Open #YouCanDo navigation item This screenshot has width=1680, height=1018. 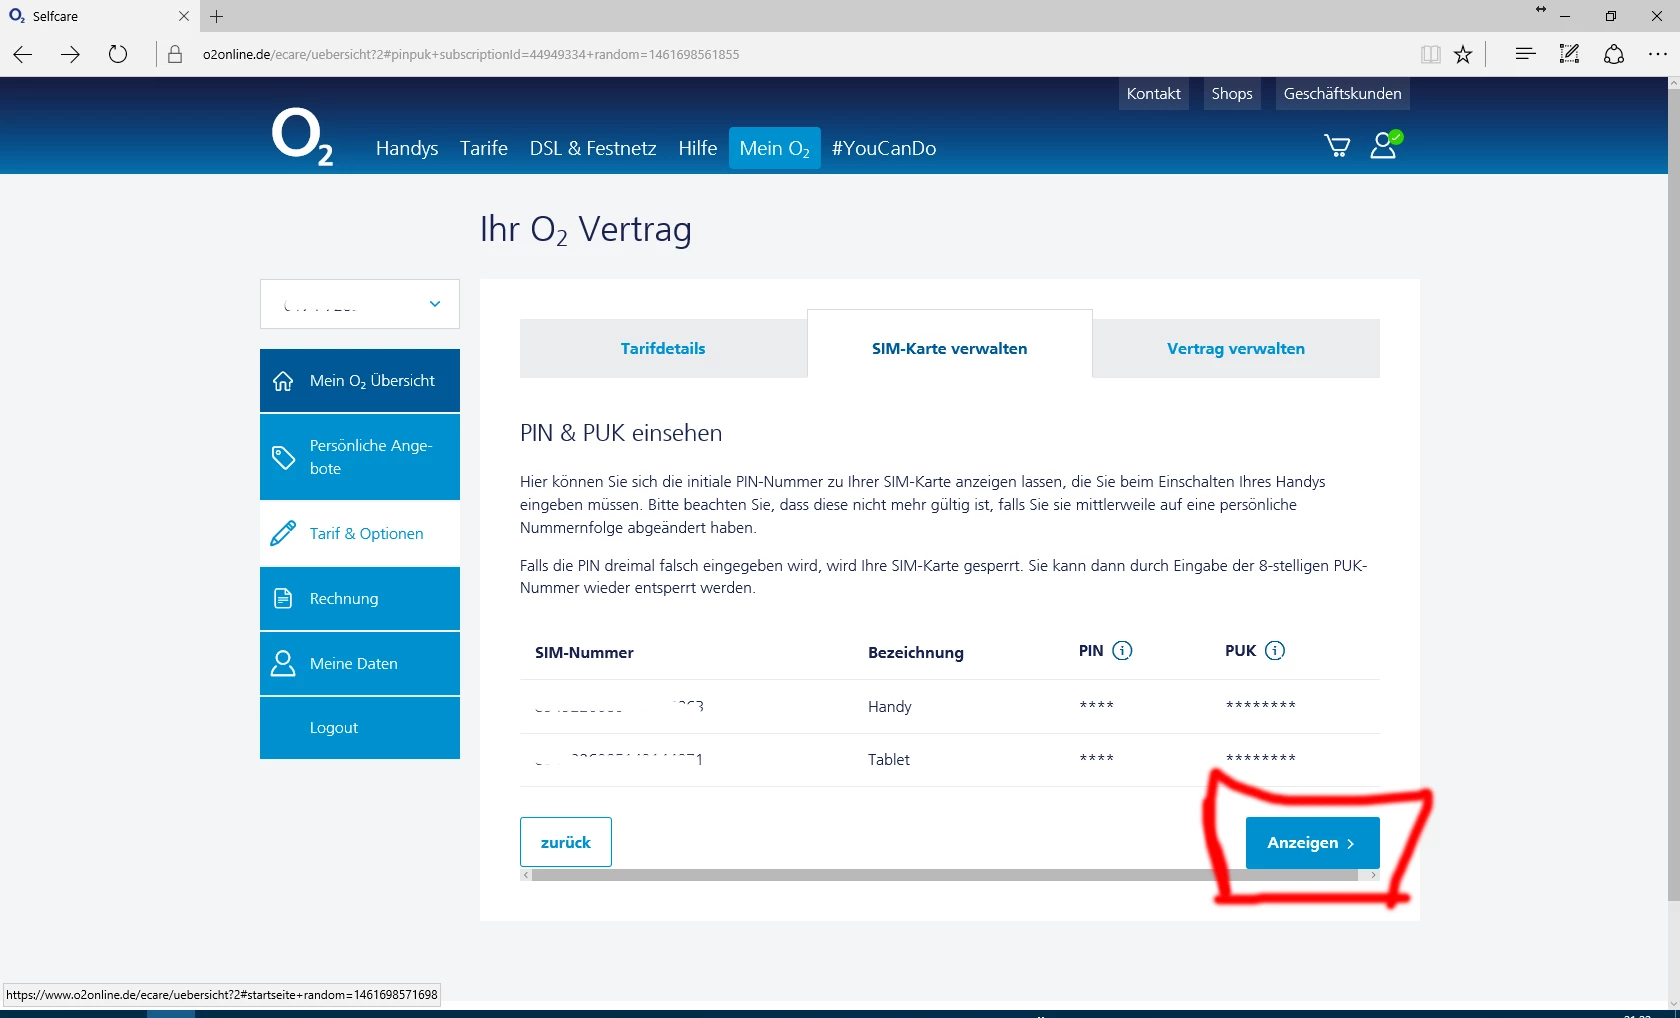(x=884, y=148)
